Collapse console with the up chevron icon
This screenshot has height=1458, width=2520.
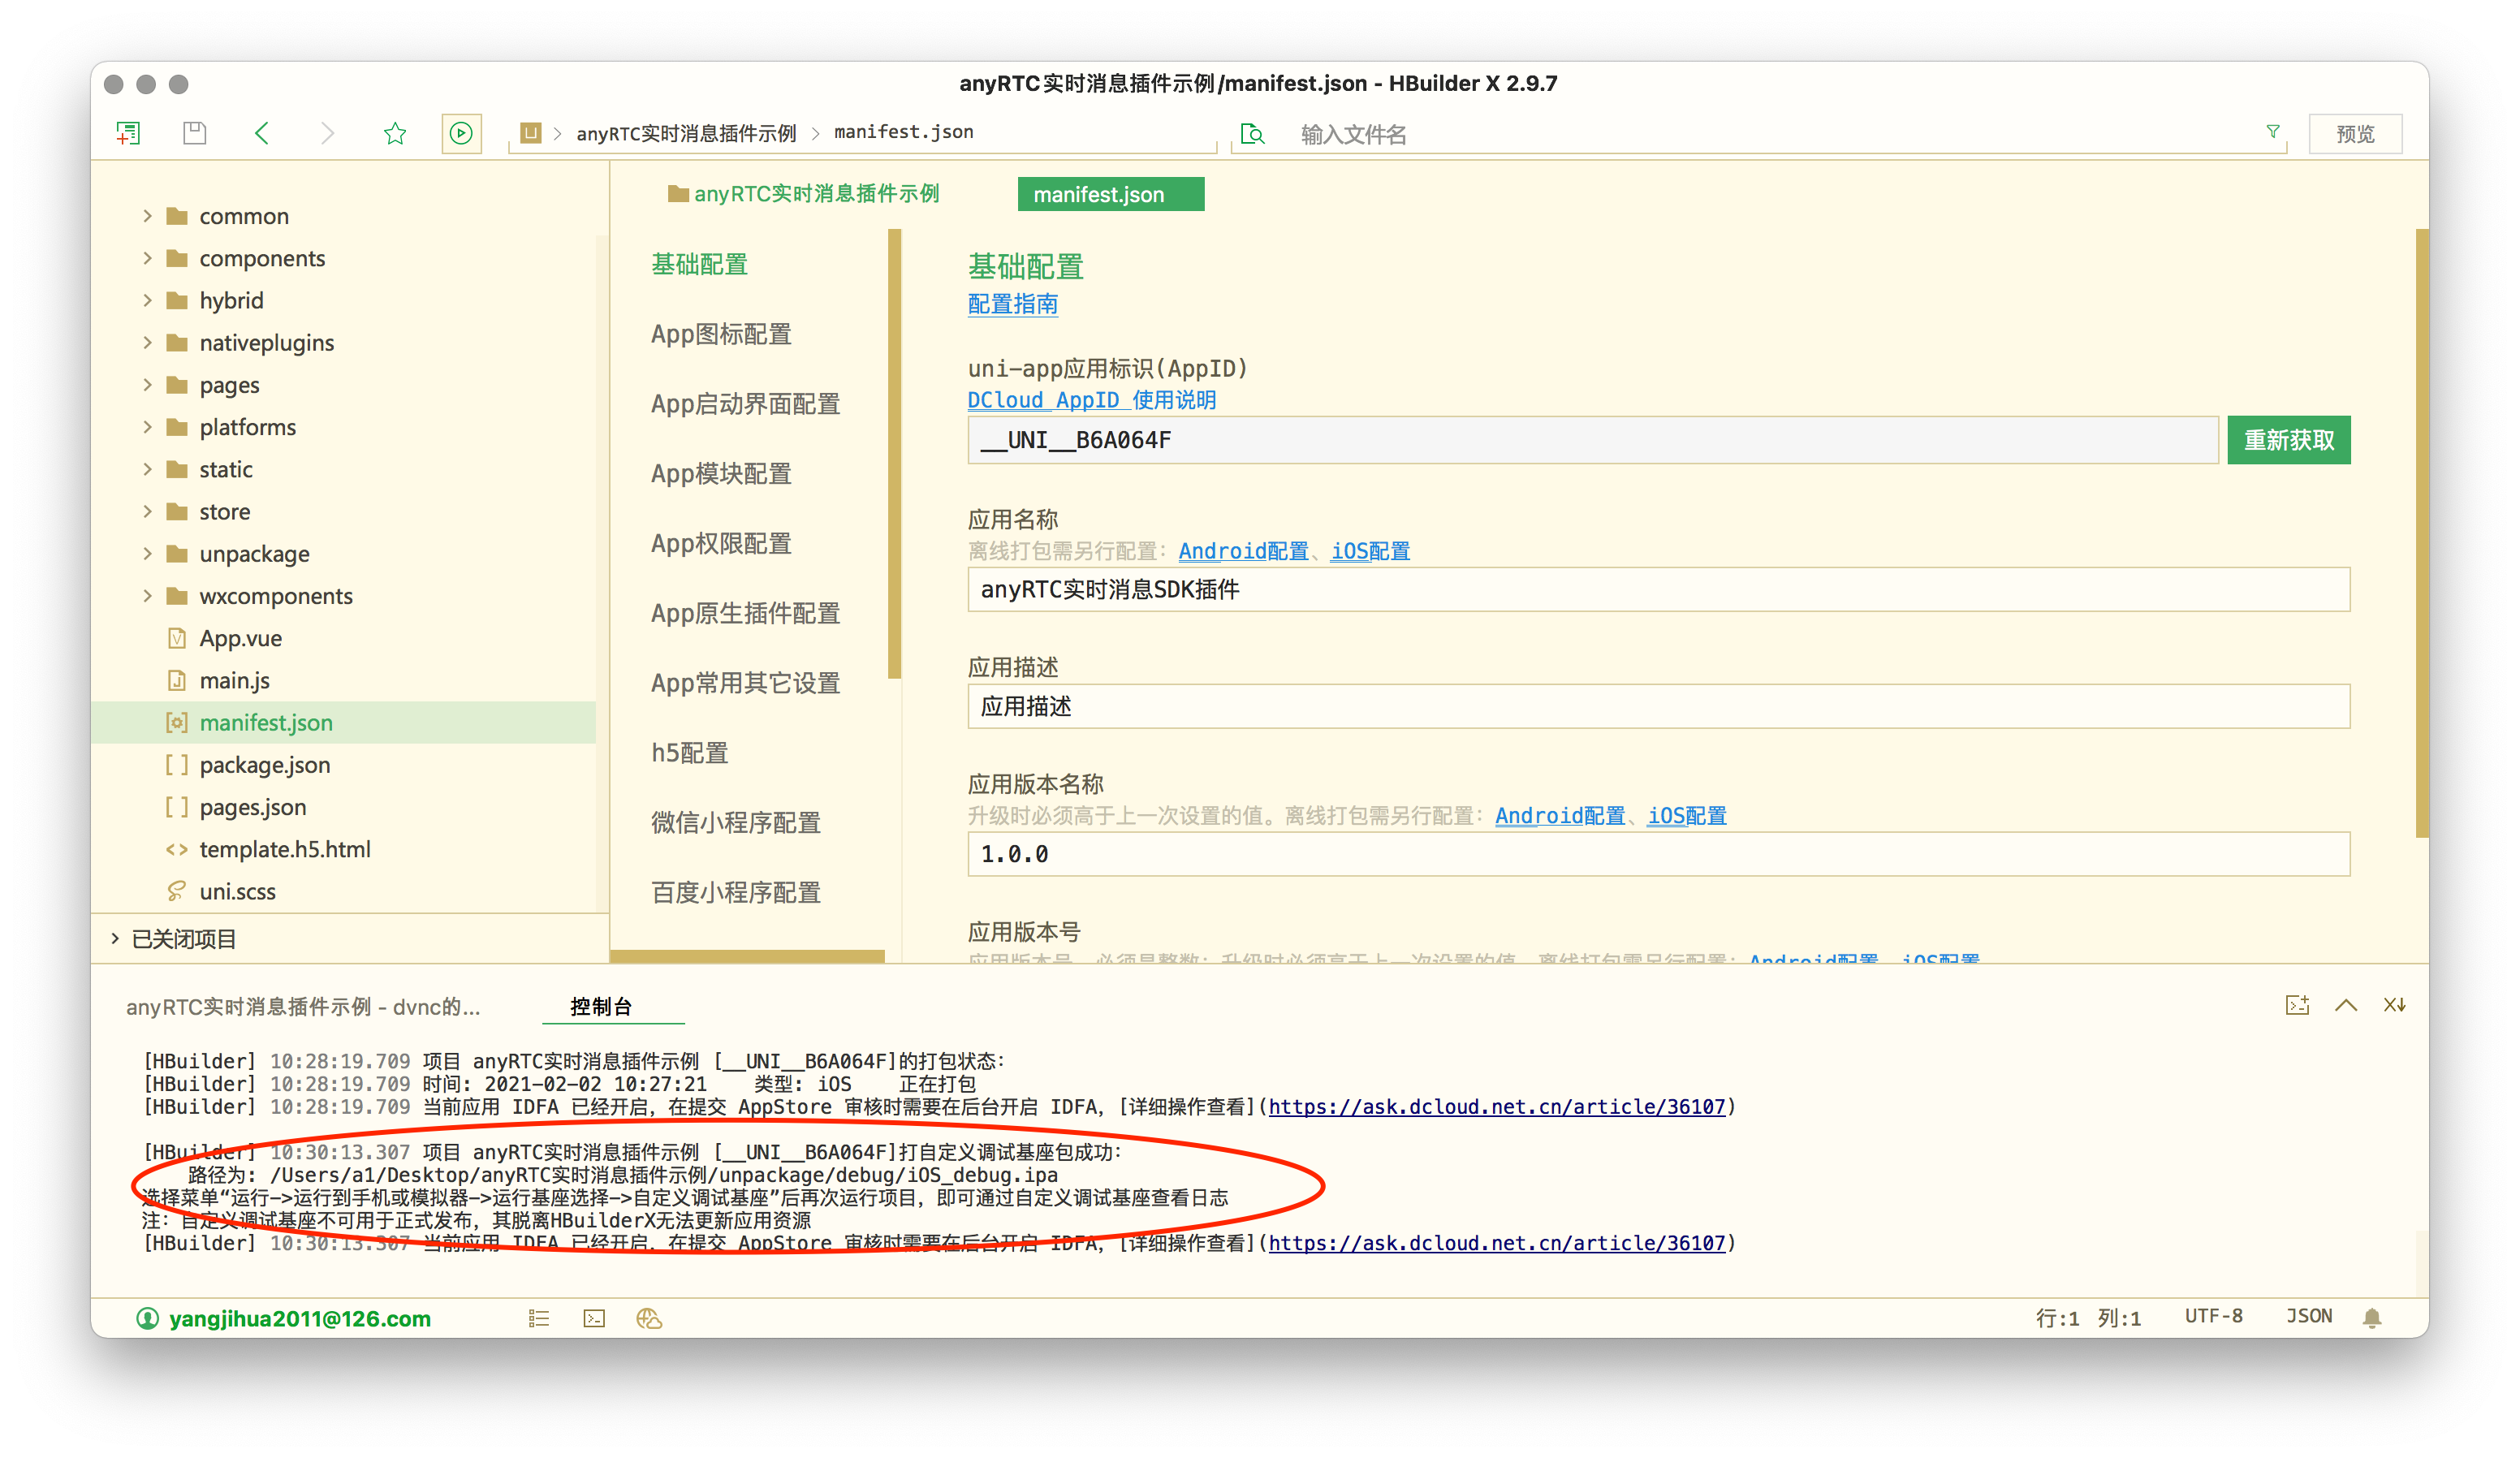coord(2346,1005)
